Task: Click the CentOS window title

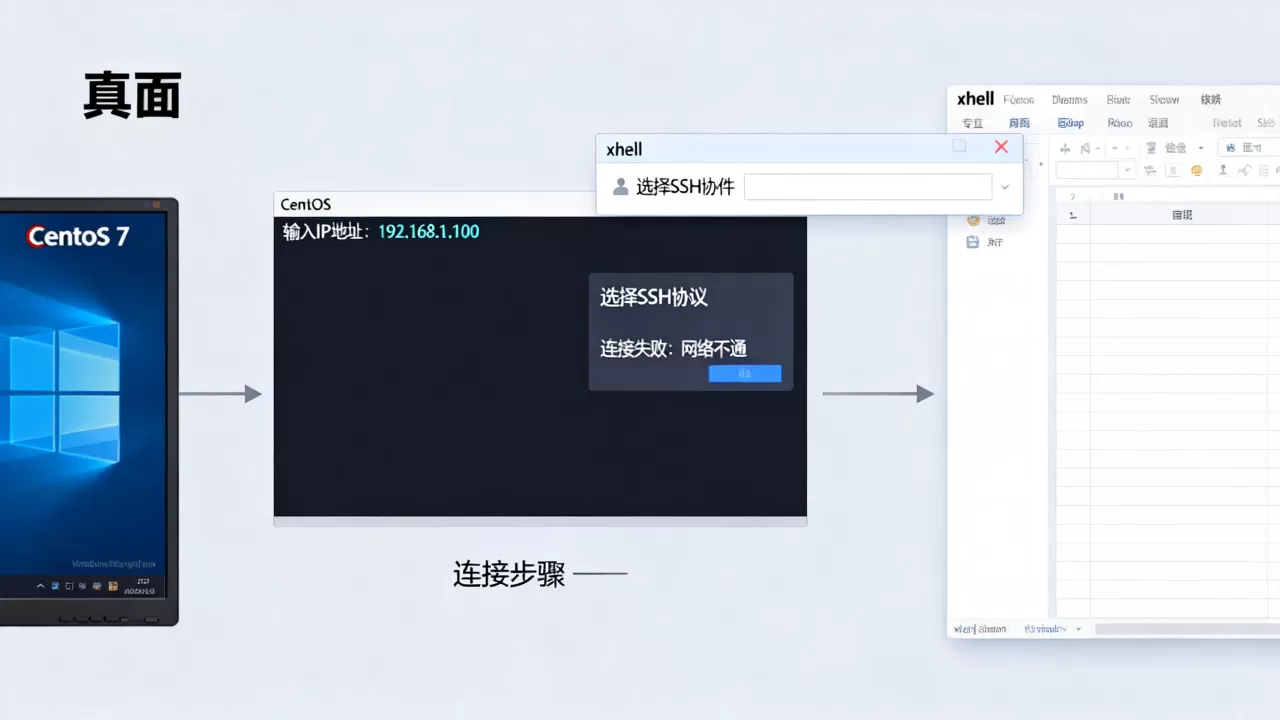Action: click(306, 204)
